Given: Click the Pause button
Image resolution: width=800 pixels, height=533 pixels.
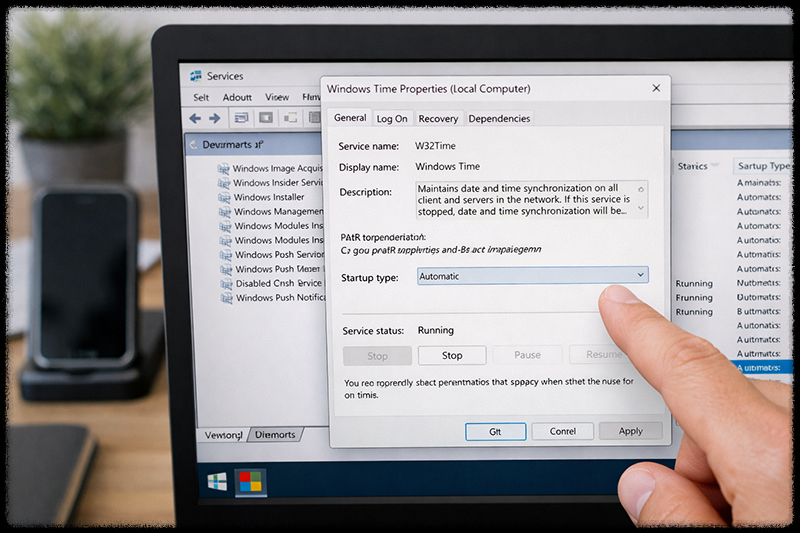Looking at the screenshot, I should tap(528, 355).
